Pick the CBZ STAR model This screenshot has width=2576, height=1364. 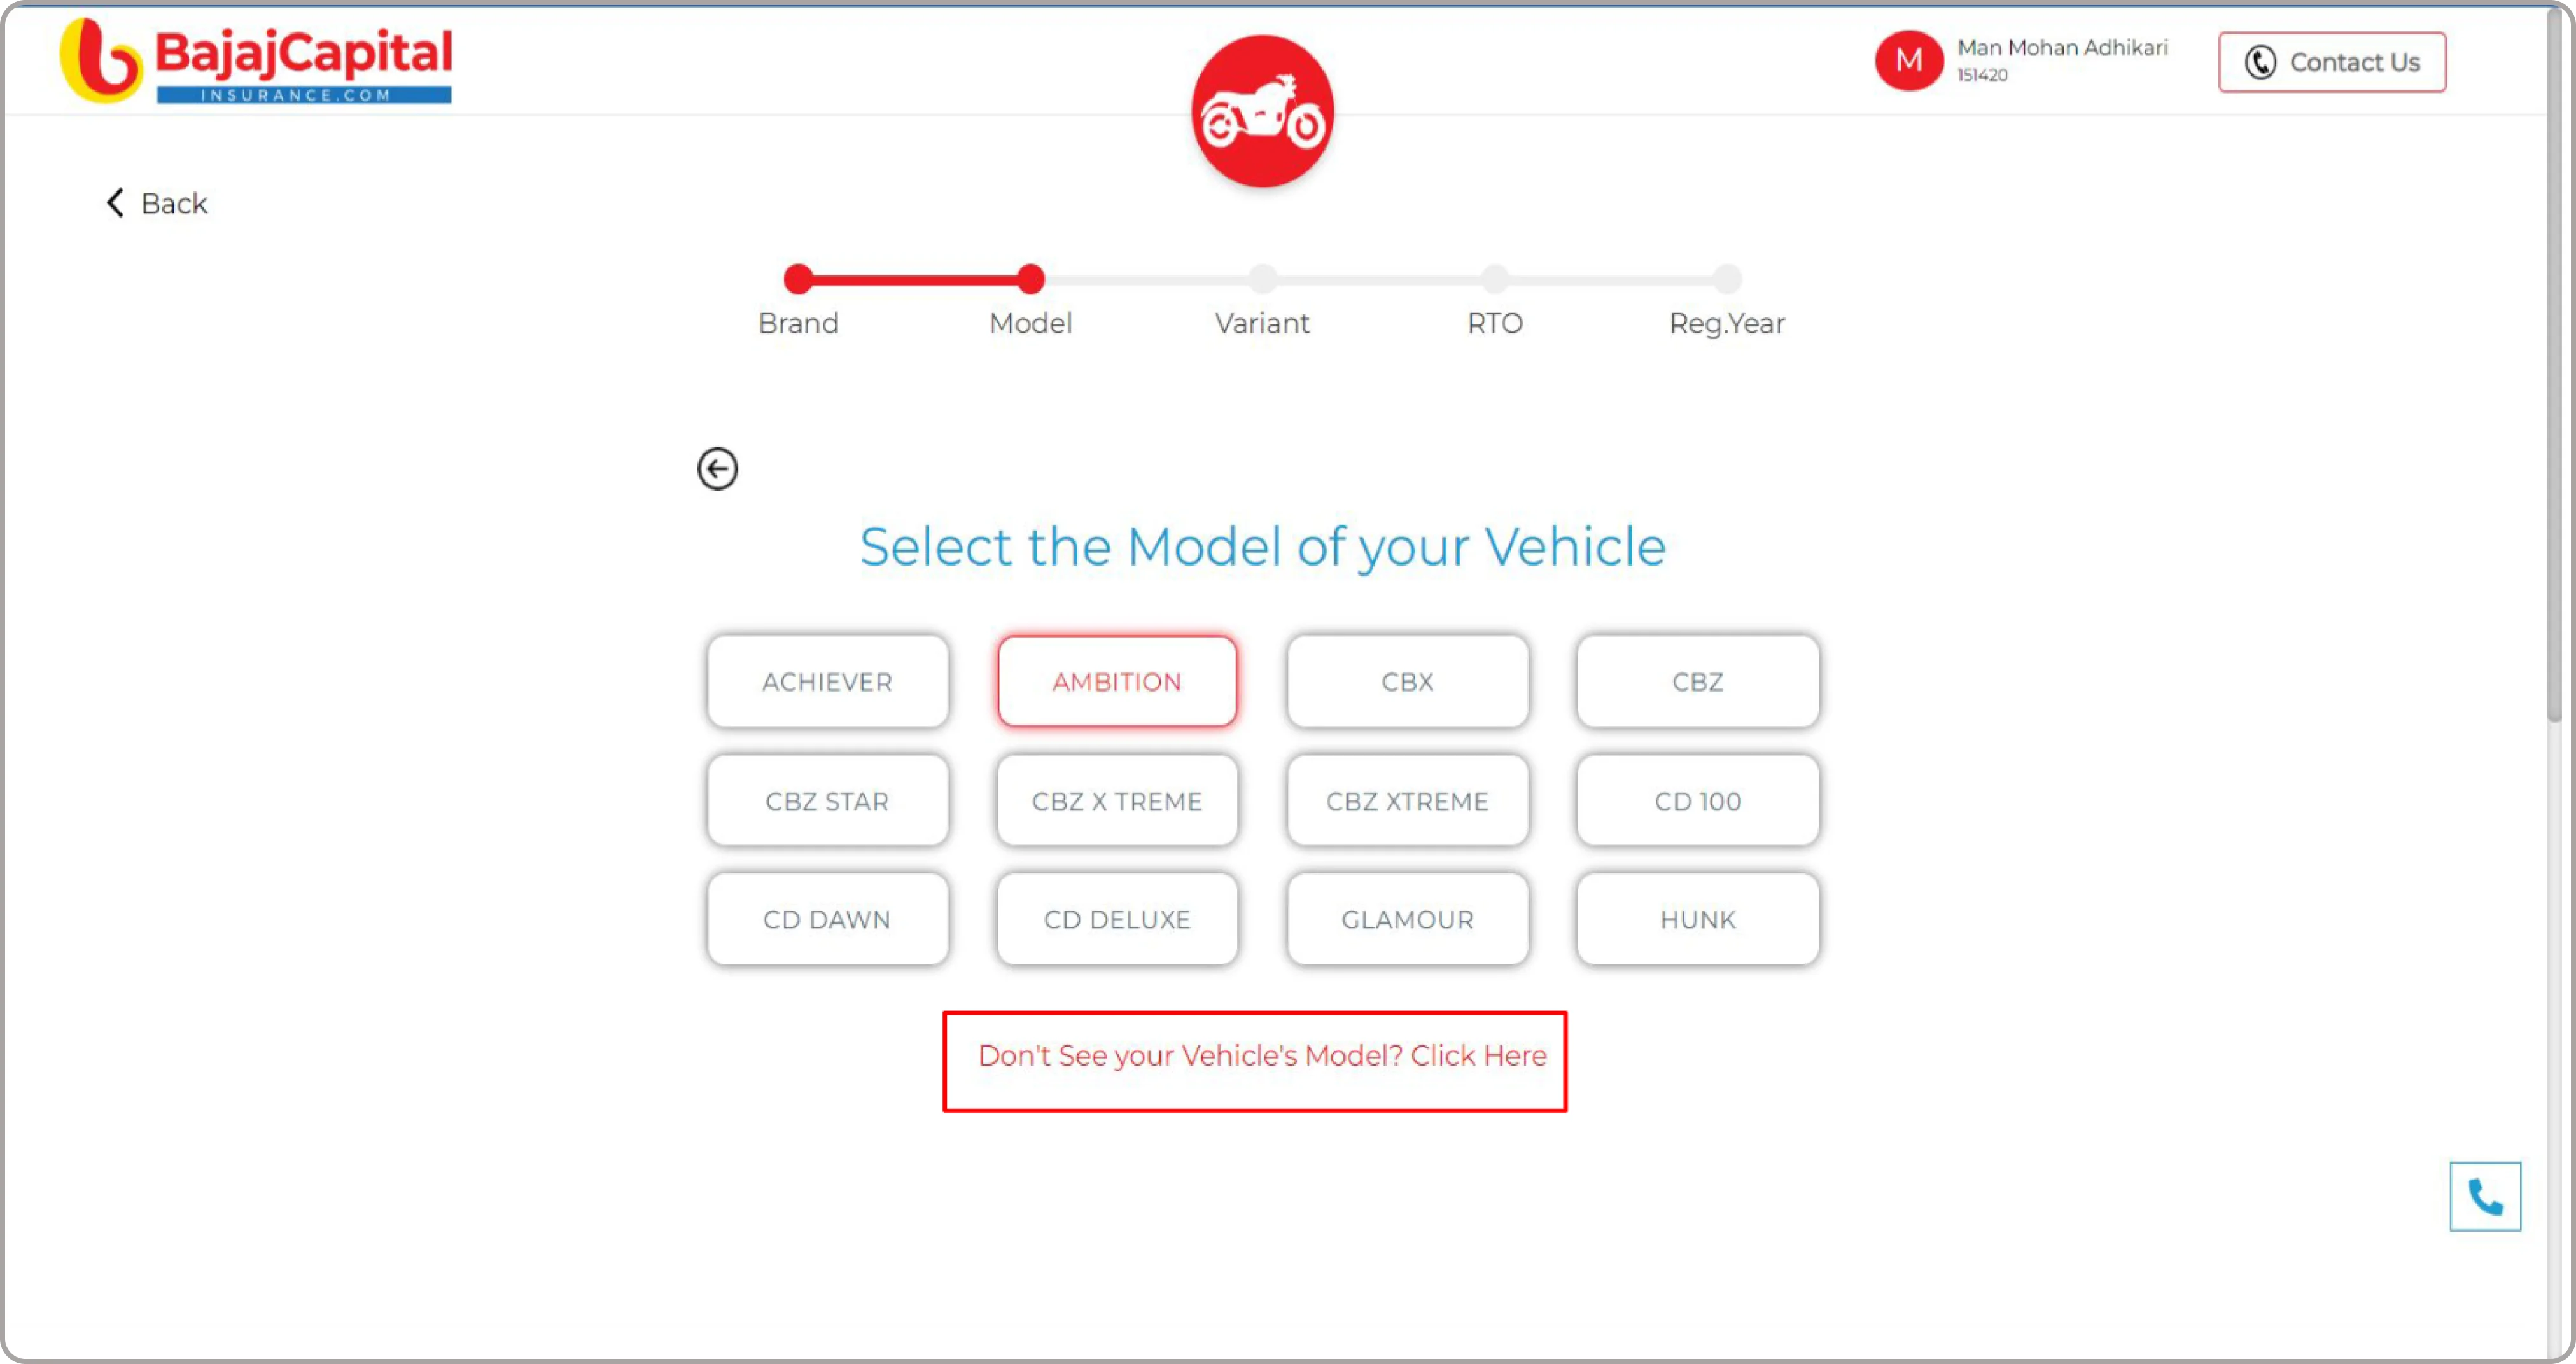click(827, 800)
